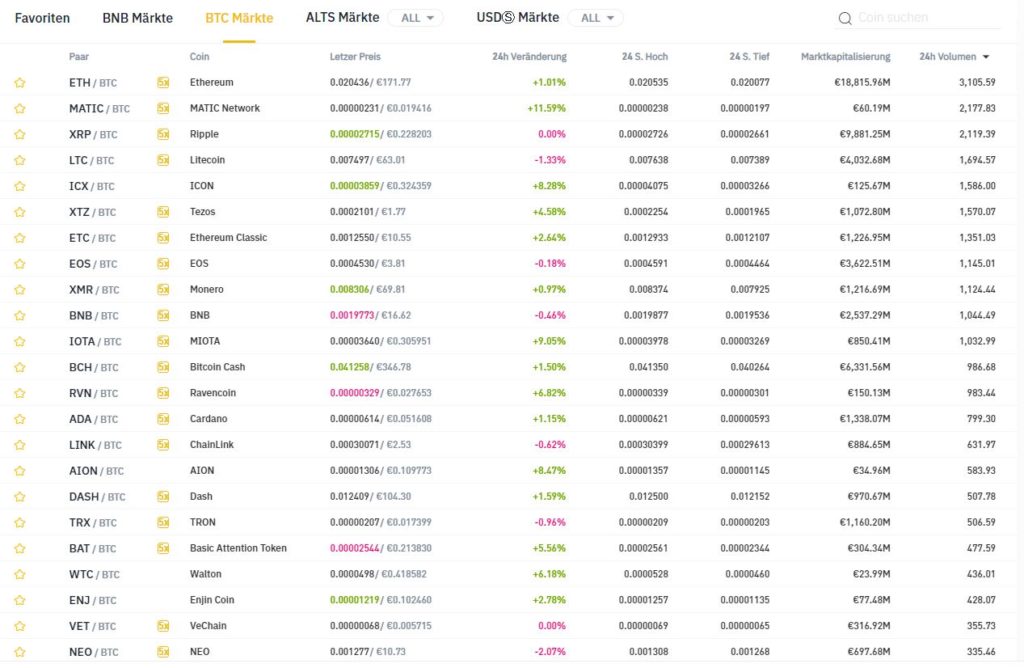Add ETC/BTC to favorites with star
The height and width of the screenshot is (668, 1024).
click(20, 238)
